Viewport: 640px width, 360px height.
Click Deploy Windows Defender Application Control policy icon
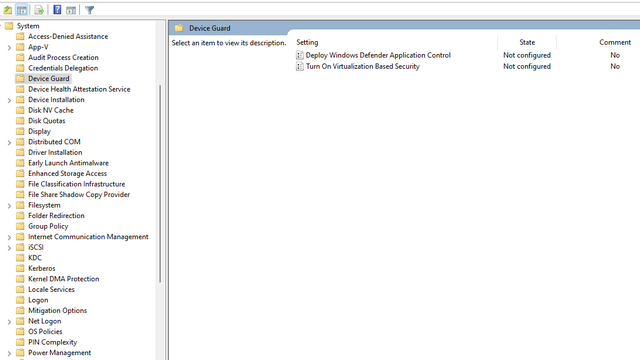(x=300, y=55)
